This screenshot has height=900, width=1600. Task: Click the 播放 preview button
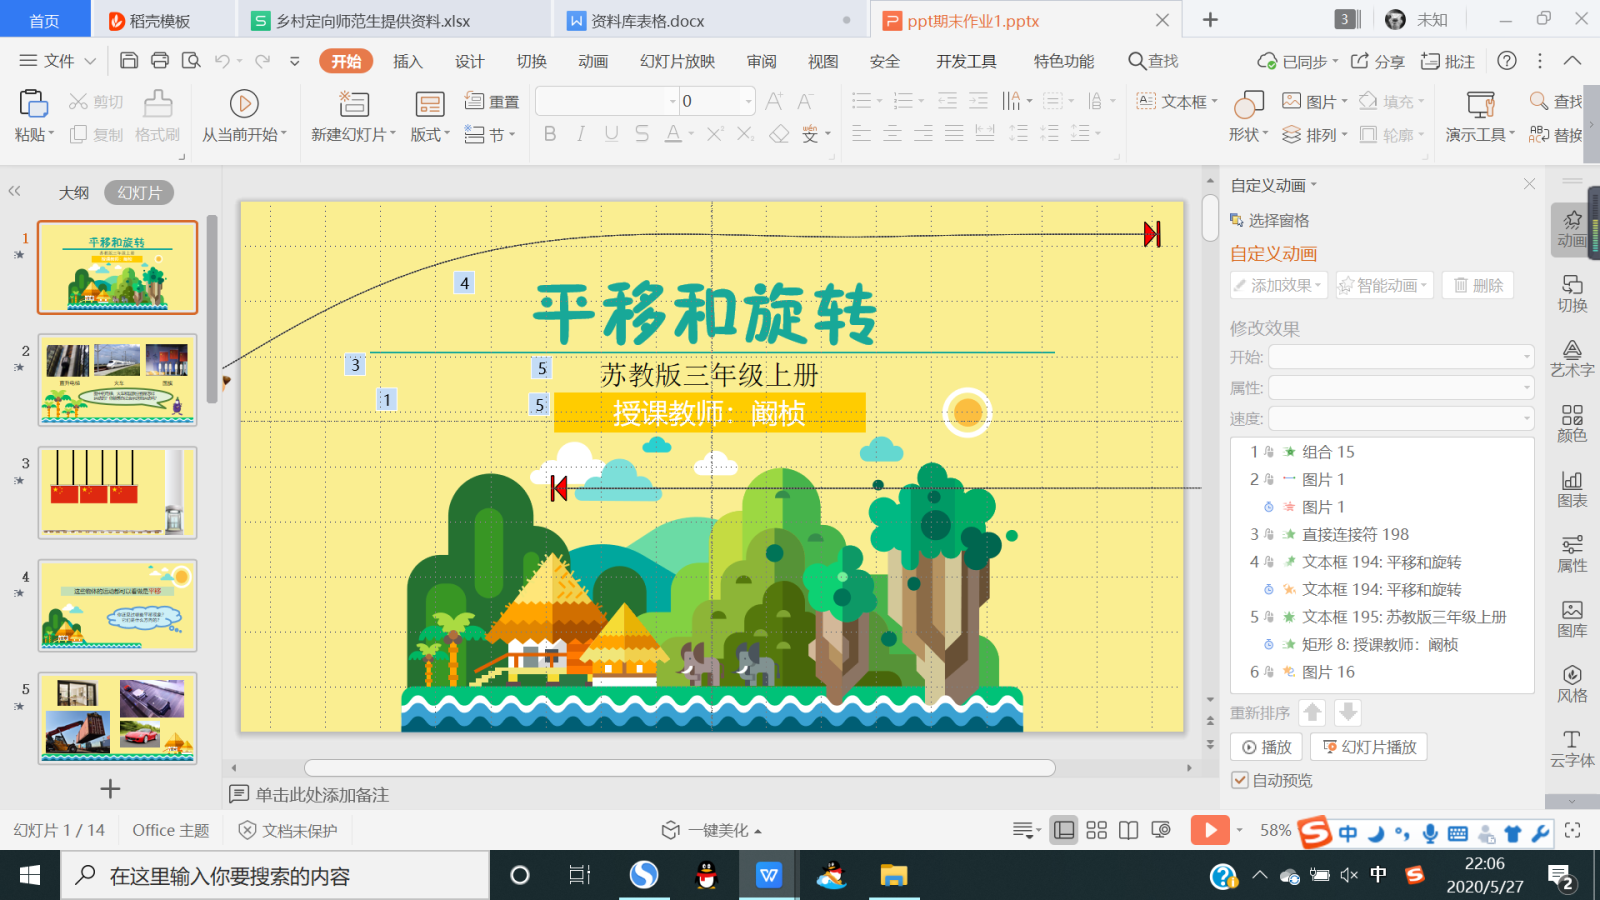click(1267, 747)
